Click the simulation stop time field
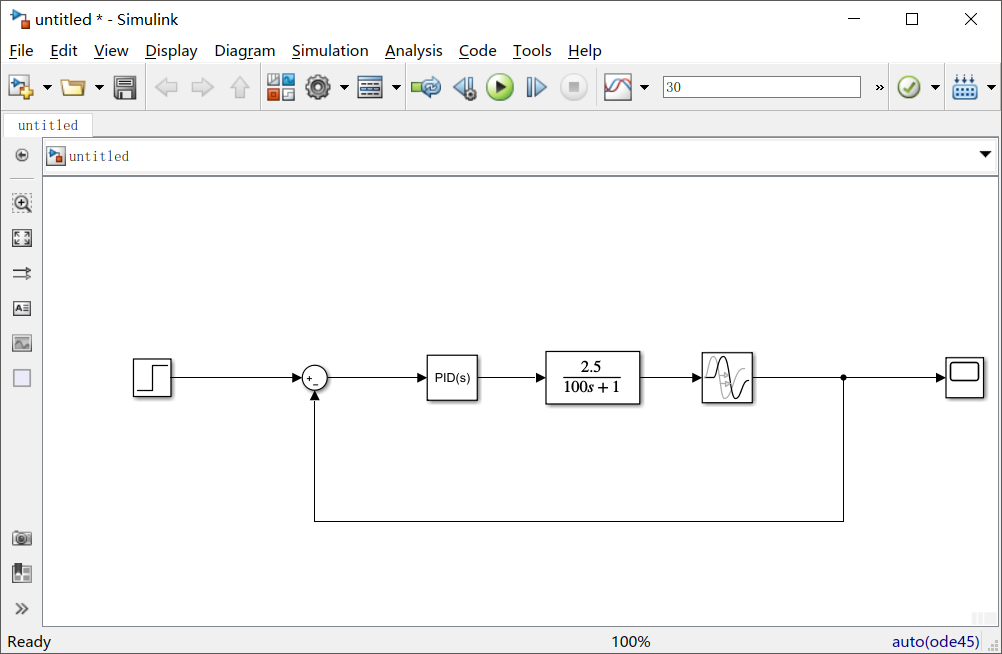This screenshot has width=1002, height=654. (x=760, y=88)
